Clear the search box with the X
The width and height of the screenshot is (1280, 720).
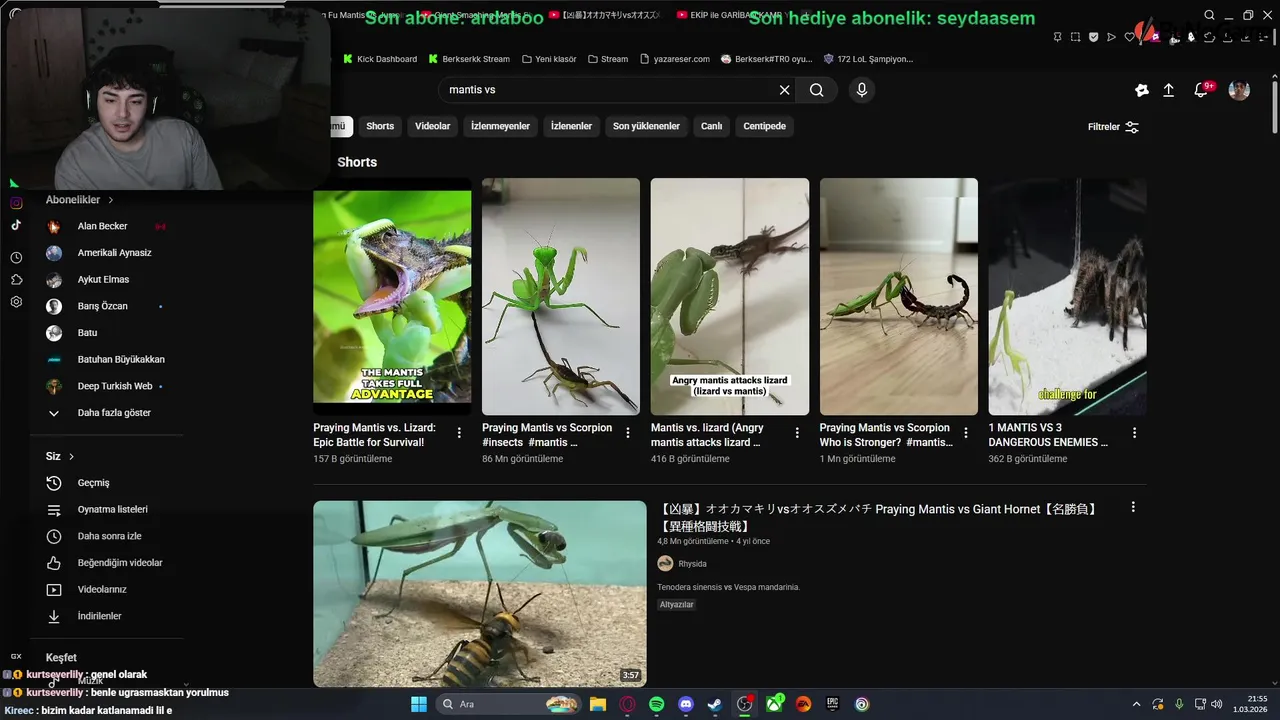pyautogui.click(x=785, y=90)
